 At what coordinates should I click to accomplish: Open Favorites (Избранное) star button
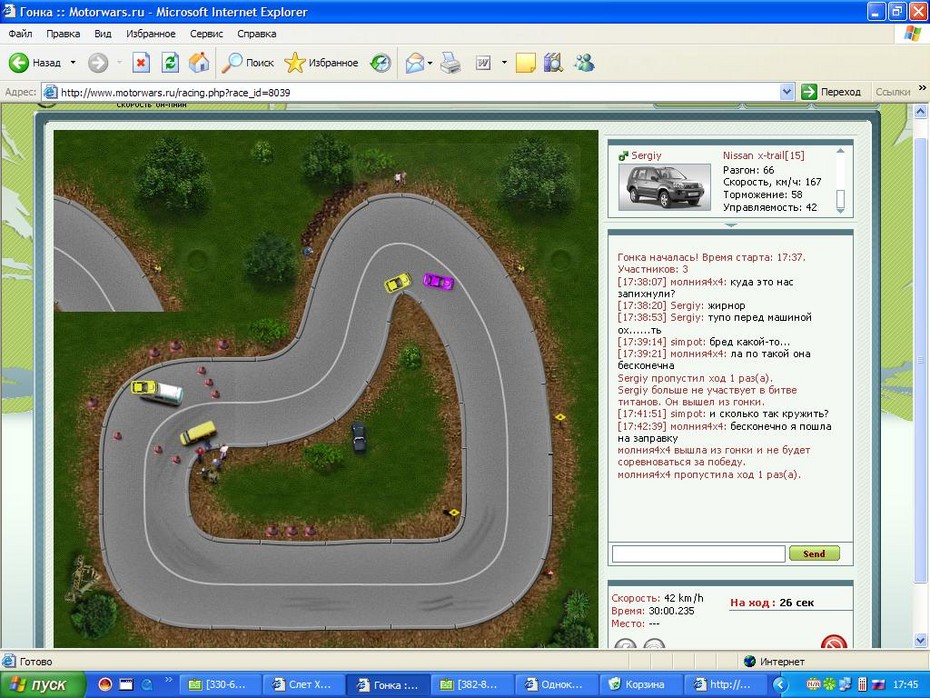pyautogui.click(x=321, y=62)
